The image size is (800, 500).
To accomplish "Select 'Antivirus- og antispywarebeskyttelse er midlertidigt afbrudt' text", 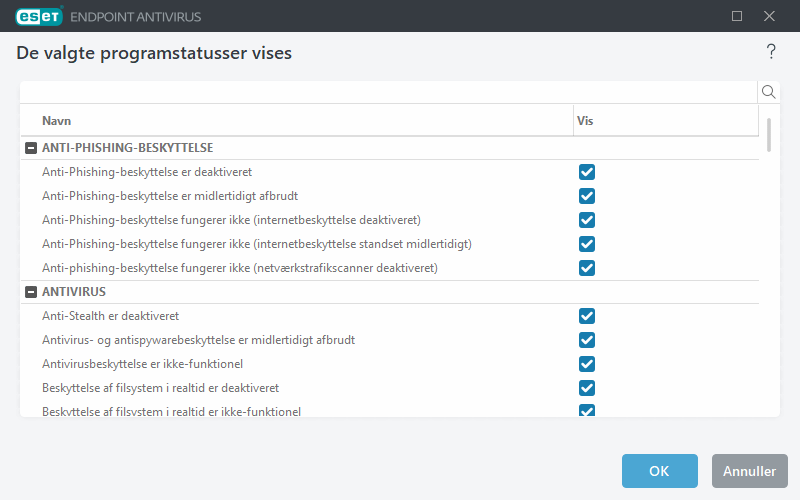I will pyautogui.click(x=198, y=340).
